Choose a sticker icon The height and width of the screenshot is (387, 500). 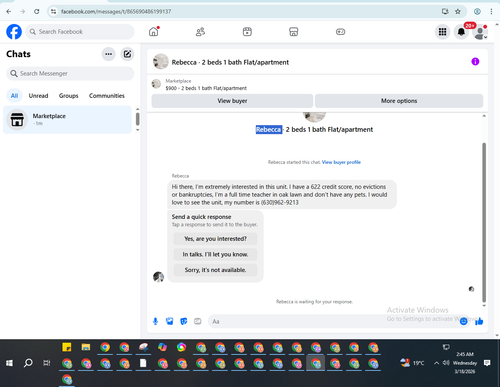coord(184,321)
